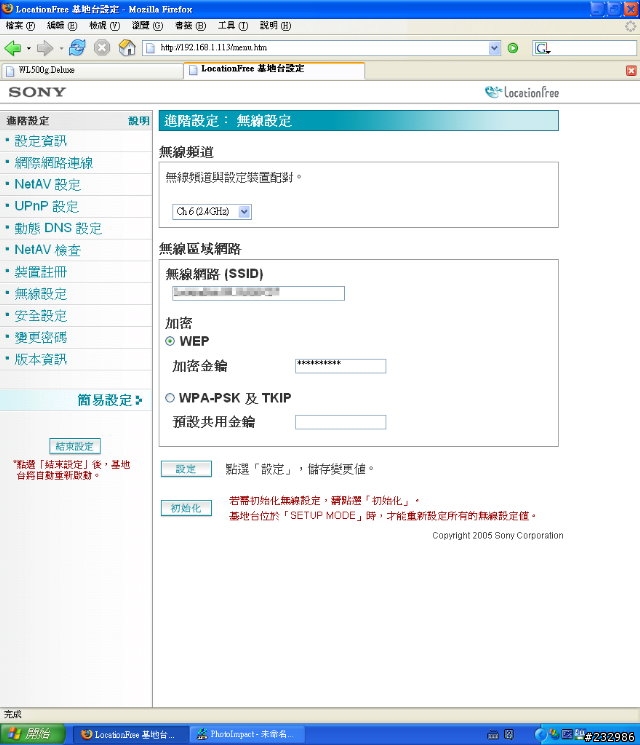Reload the page with the refresh icon

77,48
